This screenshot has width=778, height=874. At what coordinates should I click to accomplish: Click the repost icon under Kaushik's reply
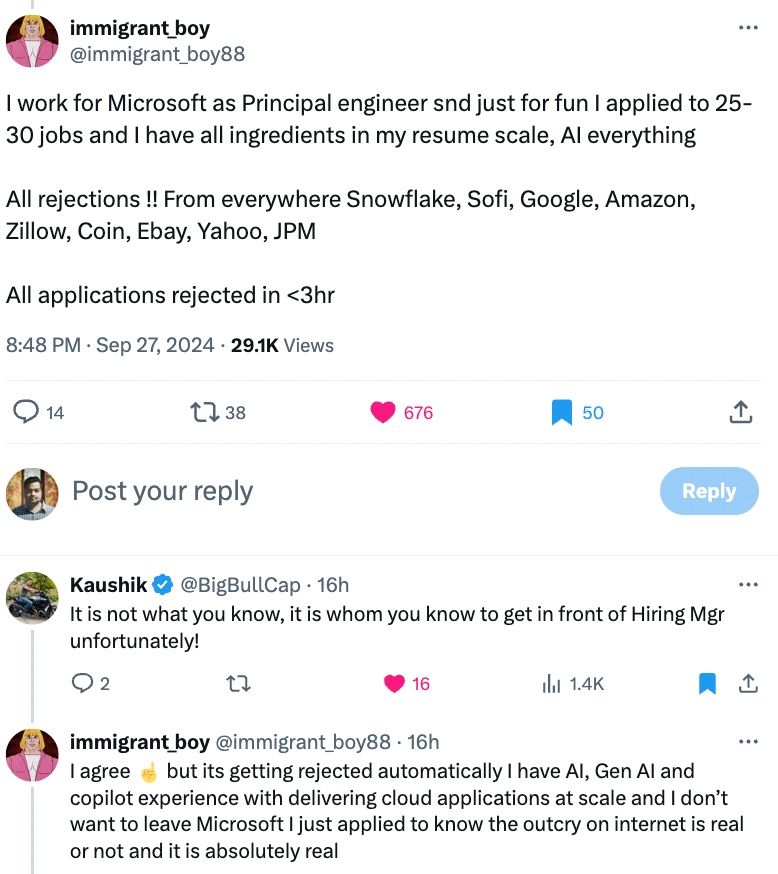pyautogui.click(x=237, y=684)
